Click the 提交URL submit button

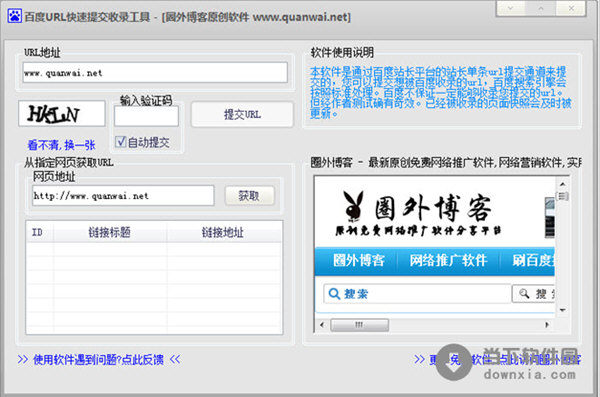(242, 114)
